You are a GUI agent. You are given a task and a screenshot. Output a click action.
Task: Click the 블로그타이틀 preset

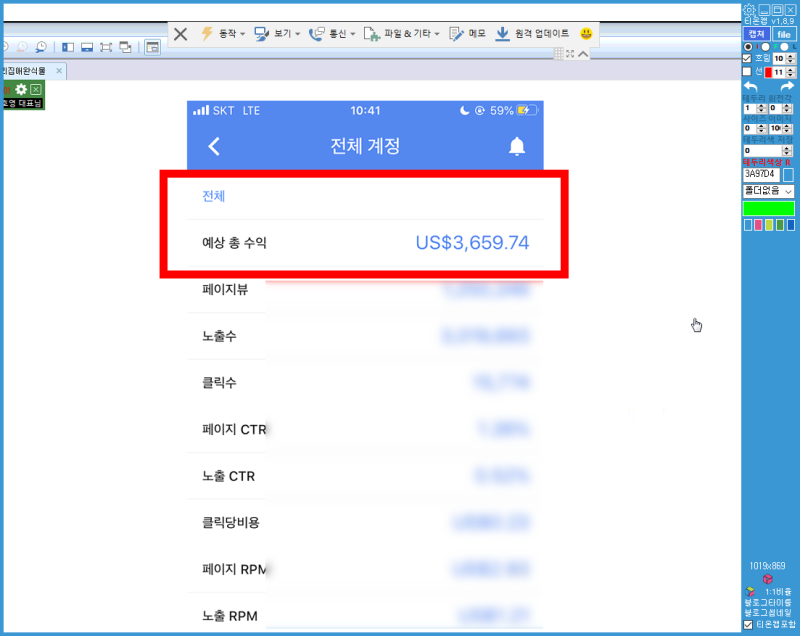(768, 602)
